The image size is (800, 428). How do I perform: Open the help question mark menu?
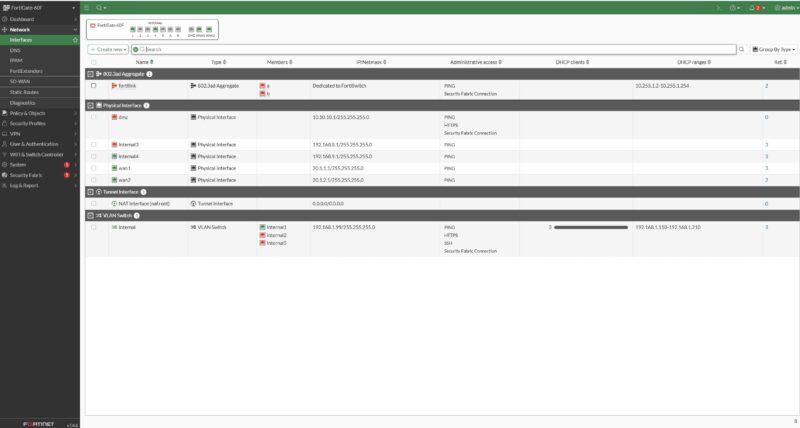click(735, 8)
